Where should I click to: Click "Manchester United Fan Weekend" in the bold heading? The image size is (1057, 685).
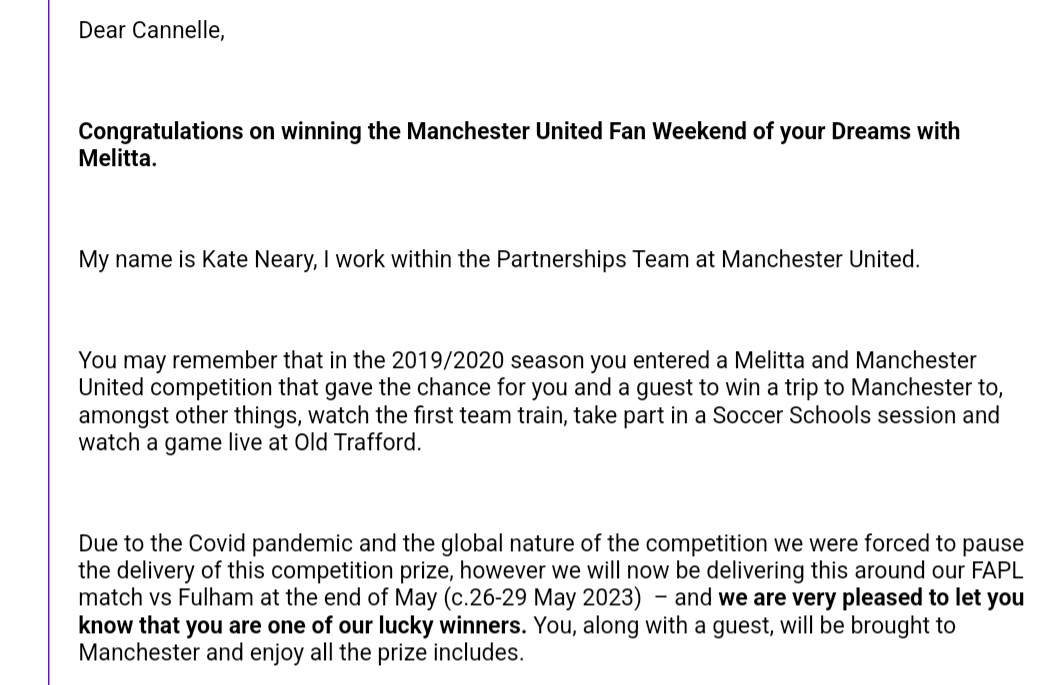click(526, 131)
